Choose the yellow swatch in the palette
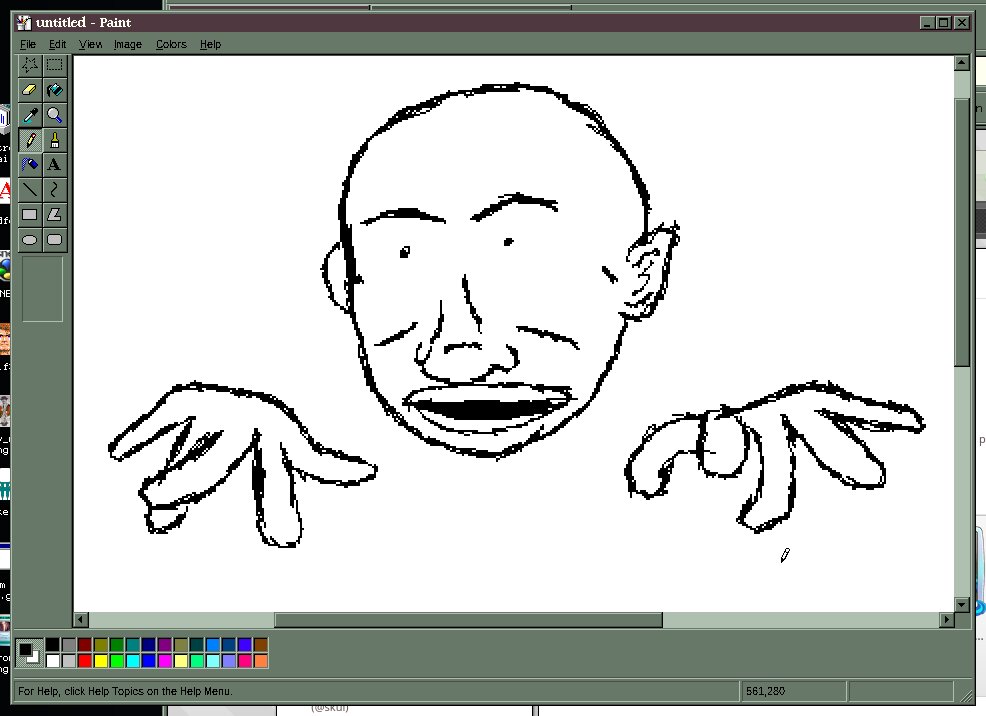Viewport: 986px width, 716px height. pyautogui.click(x=100, y=661)
